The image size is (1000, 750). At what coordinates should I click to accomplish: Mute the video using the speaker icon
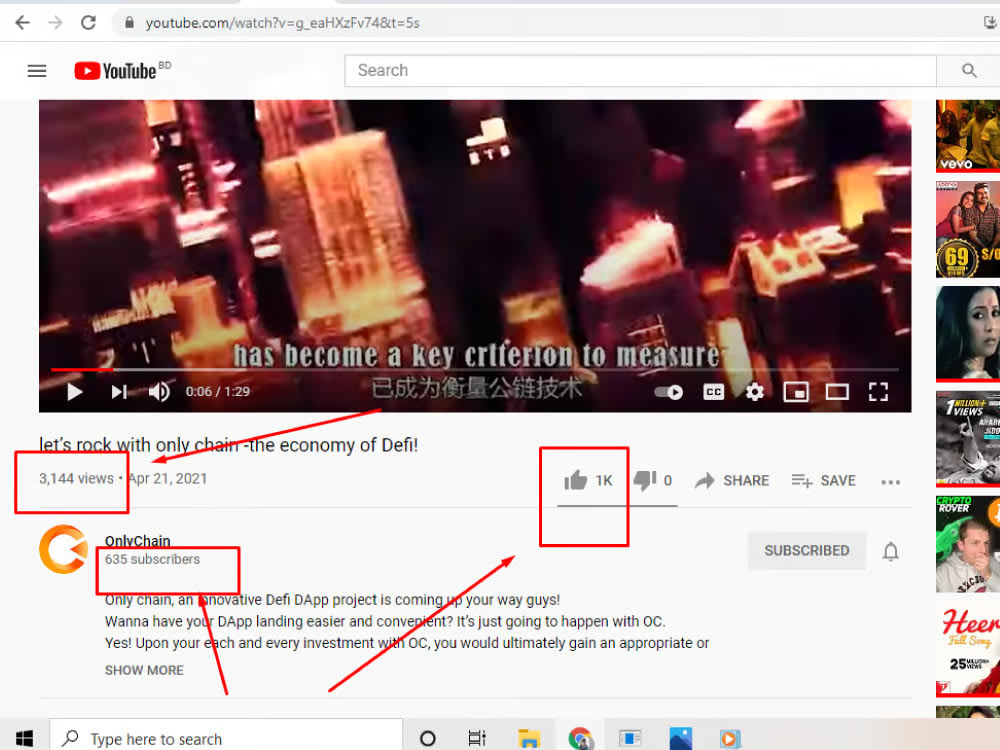[x=159, y=392]
